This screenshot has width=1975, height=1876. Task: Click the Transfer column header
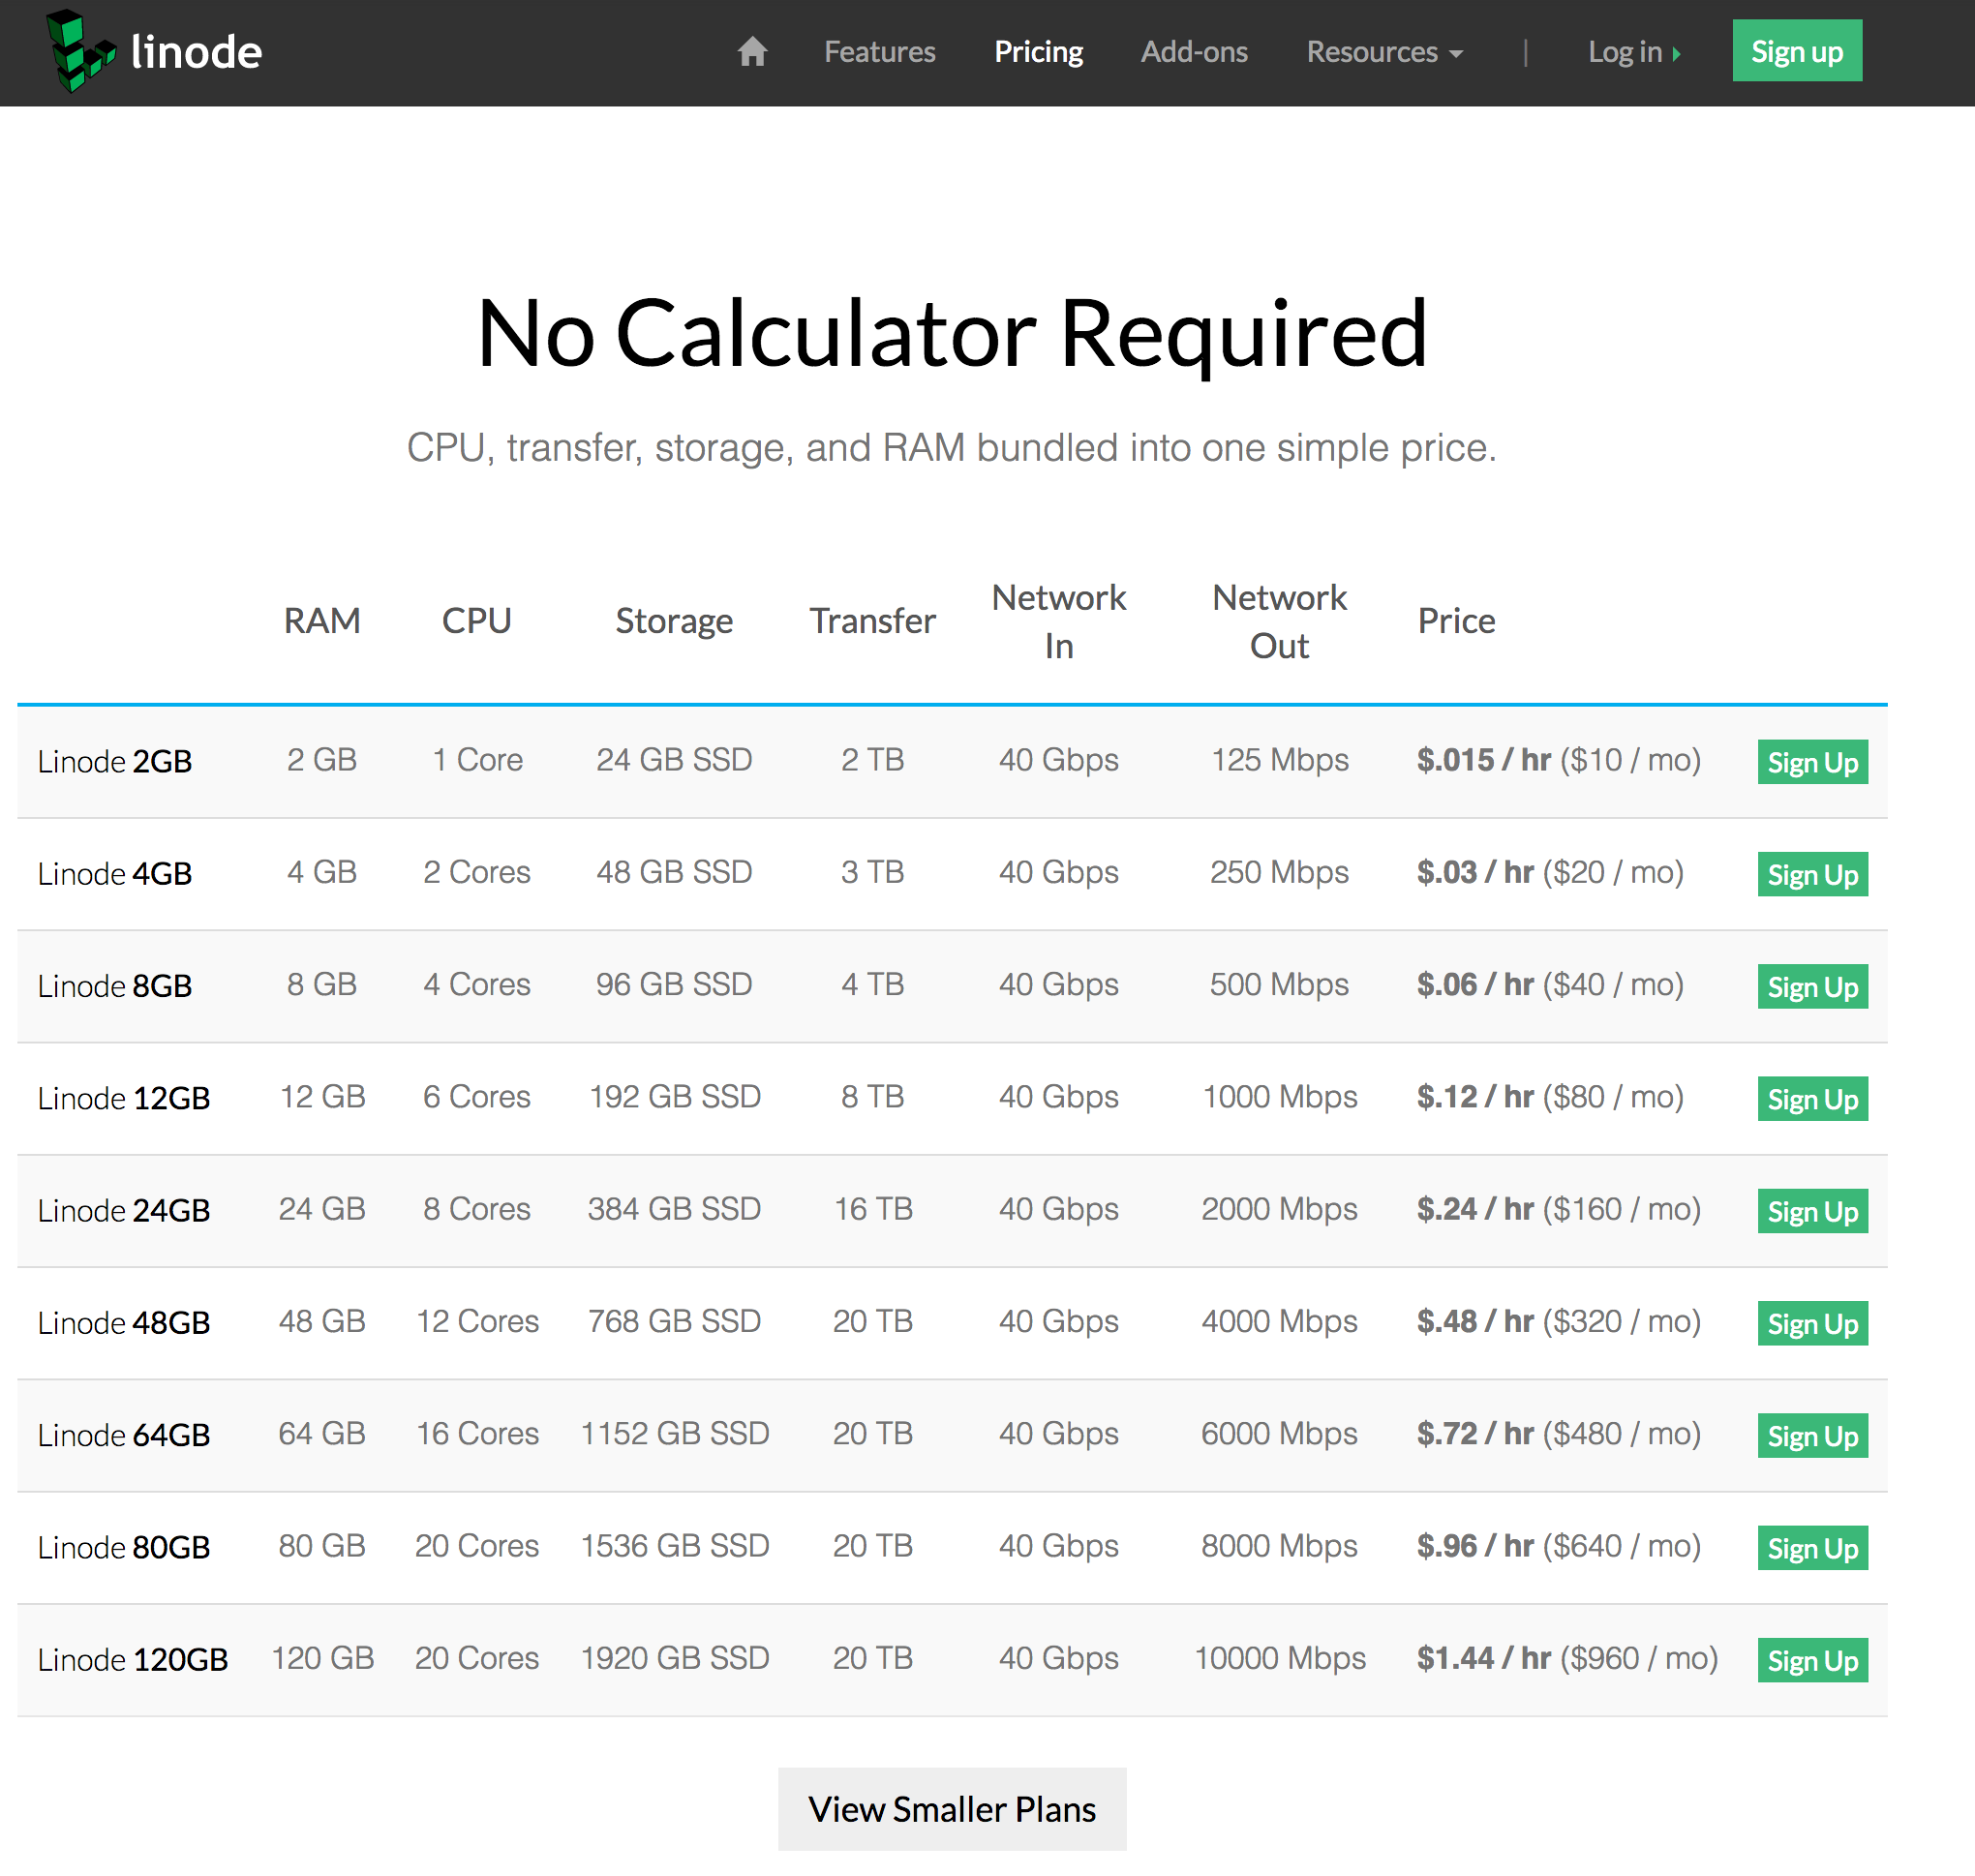click(x=872, y=621)
